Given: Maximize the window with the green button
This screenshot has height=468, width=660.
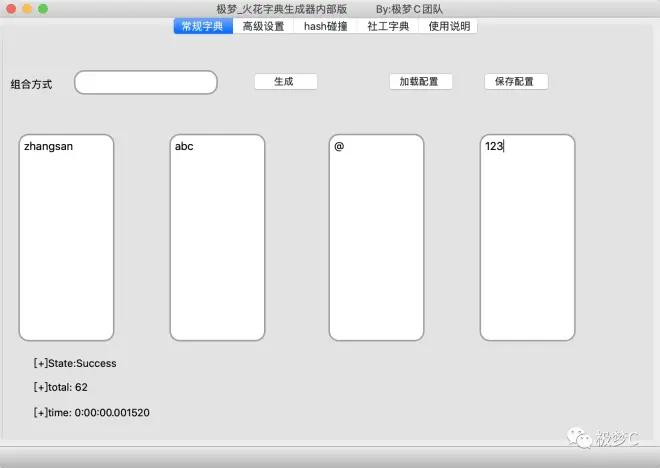Looking at the screenshot, I should (43, 9).
